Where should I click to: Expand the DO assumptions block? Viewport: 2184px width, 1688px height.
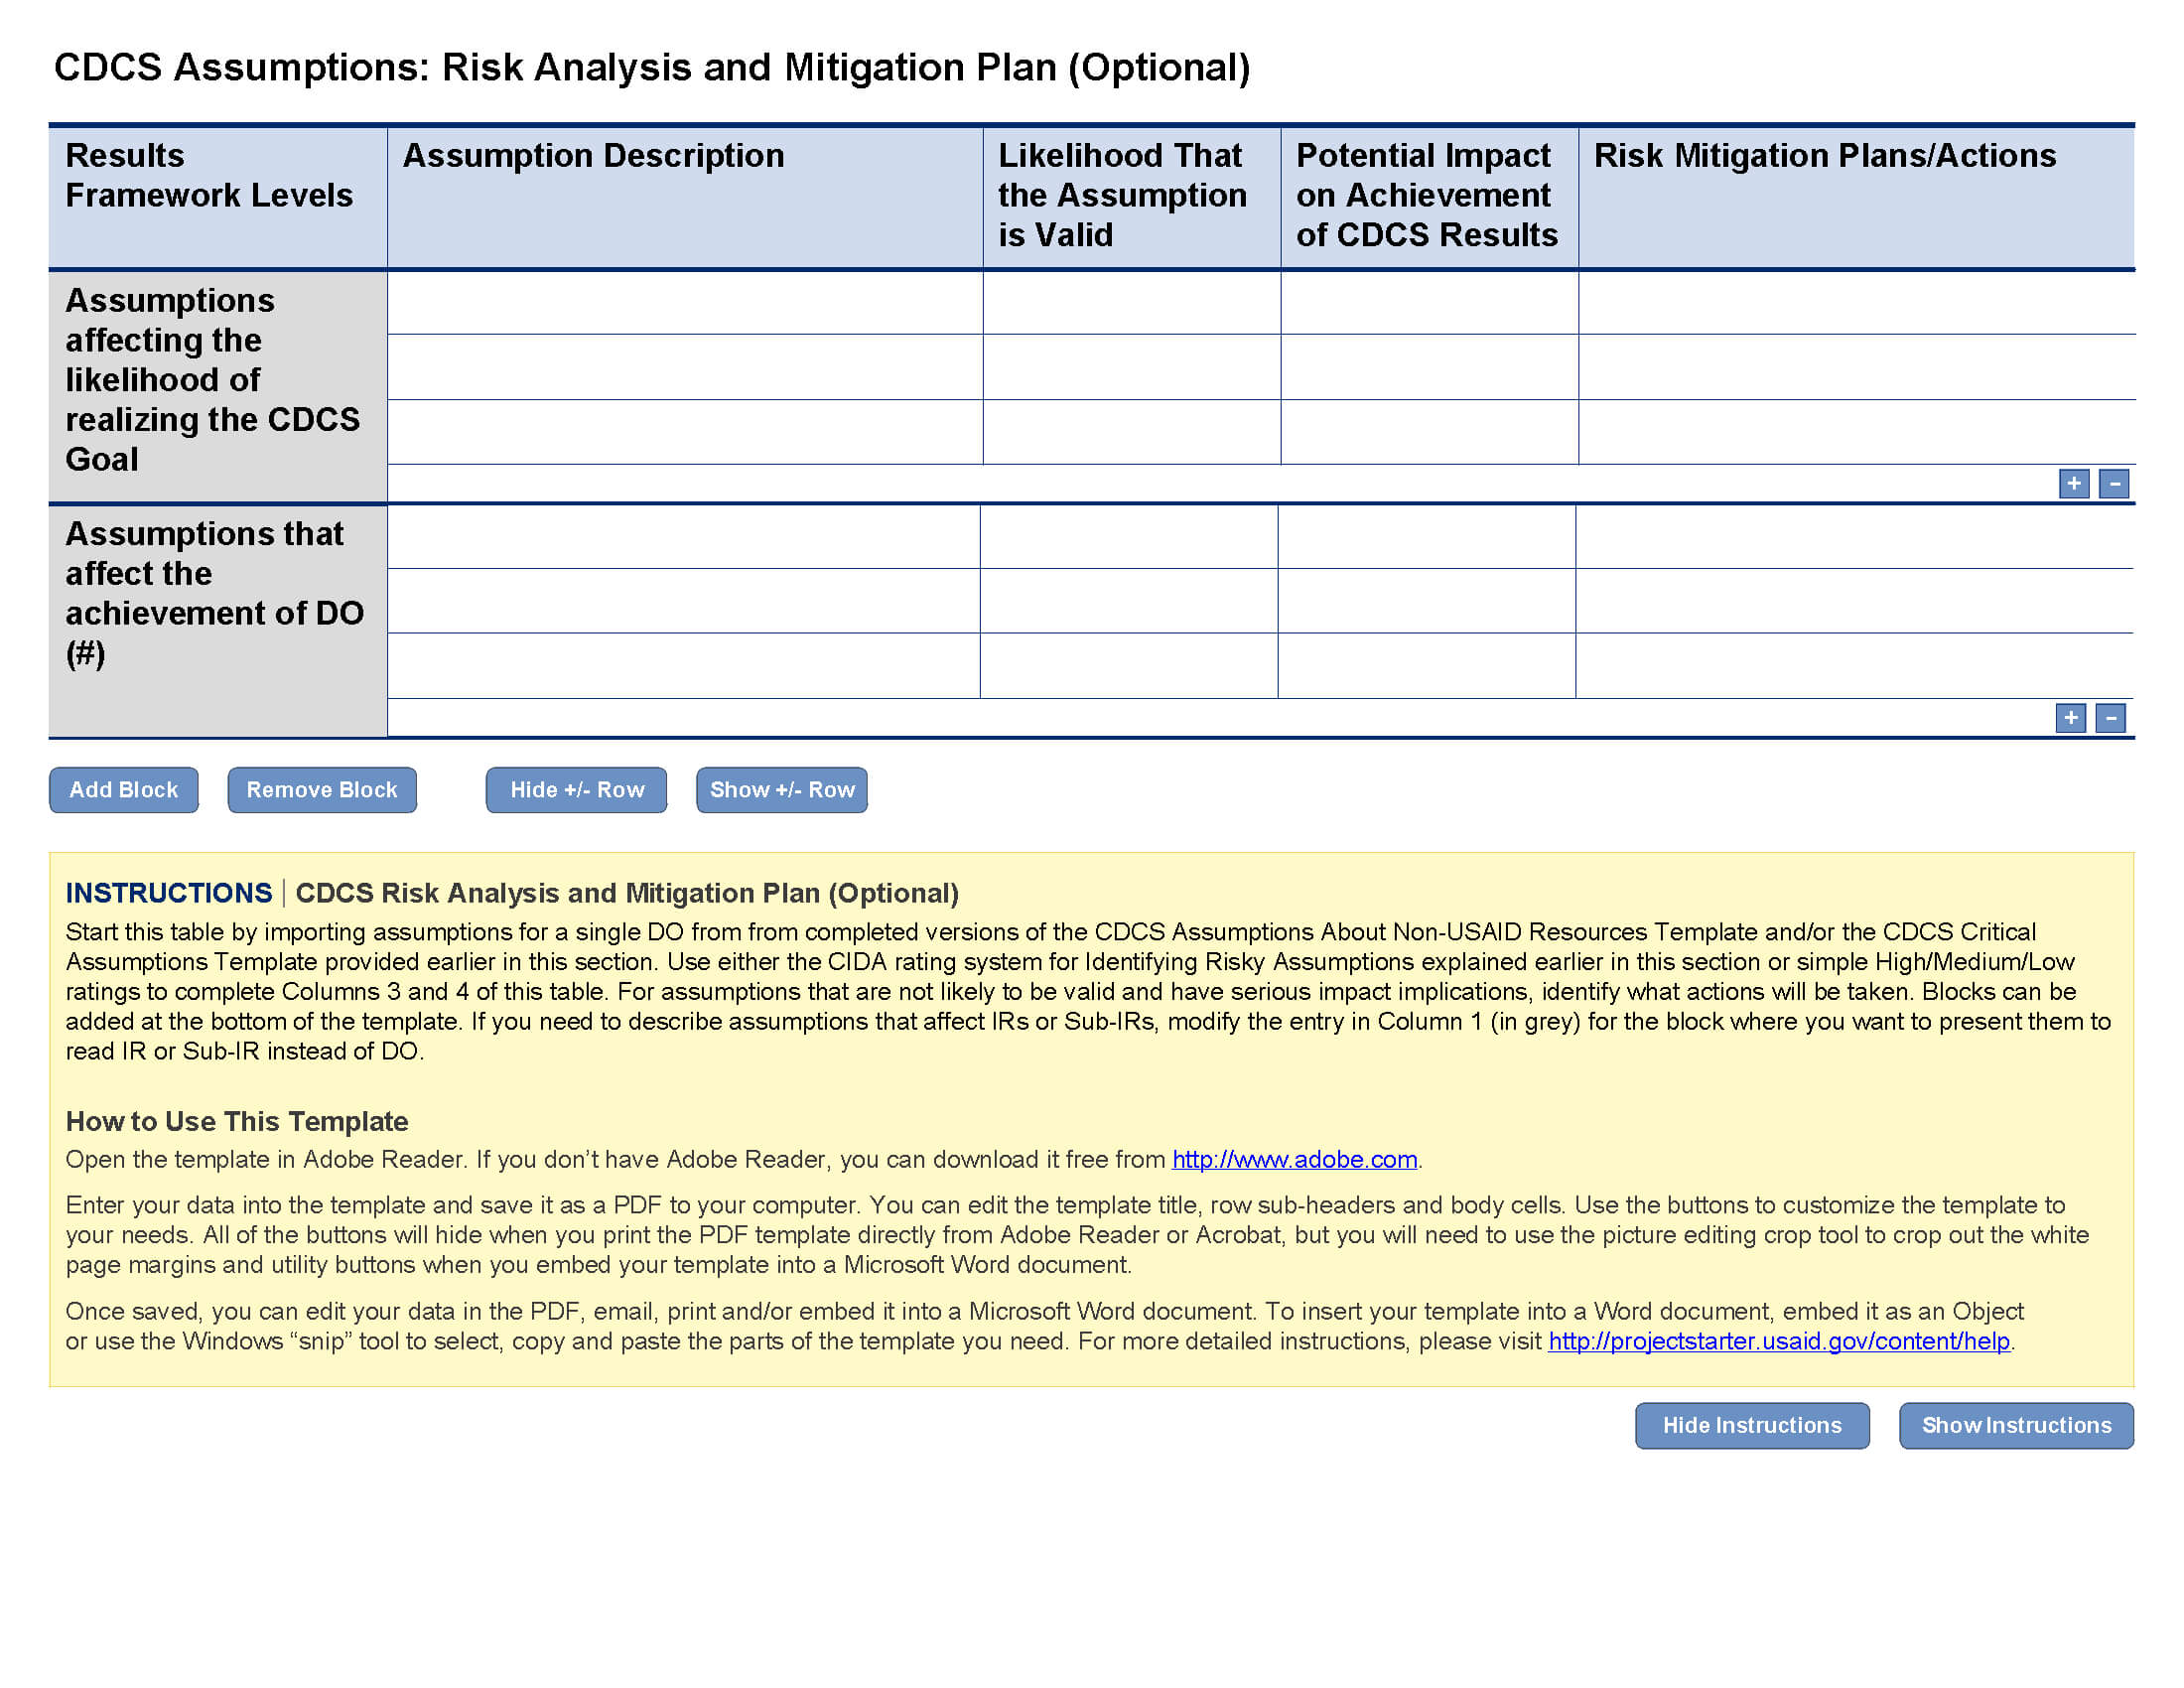coord(2073,718)
